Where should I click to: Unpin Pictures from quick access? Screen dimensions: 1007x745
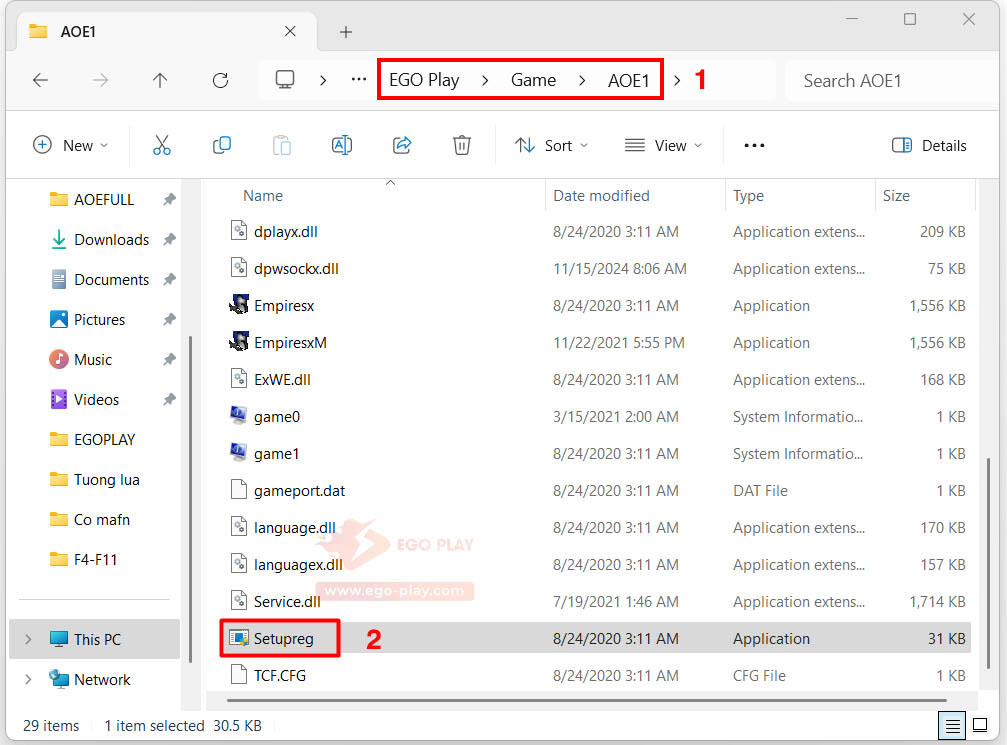tap(169, 319)
